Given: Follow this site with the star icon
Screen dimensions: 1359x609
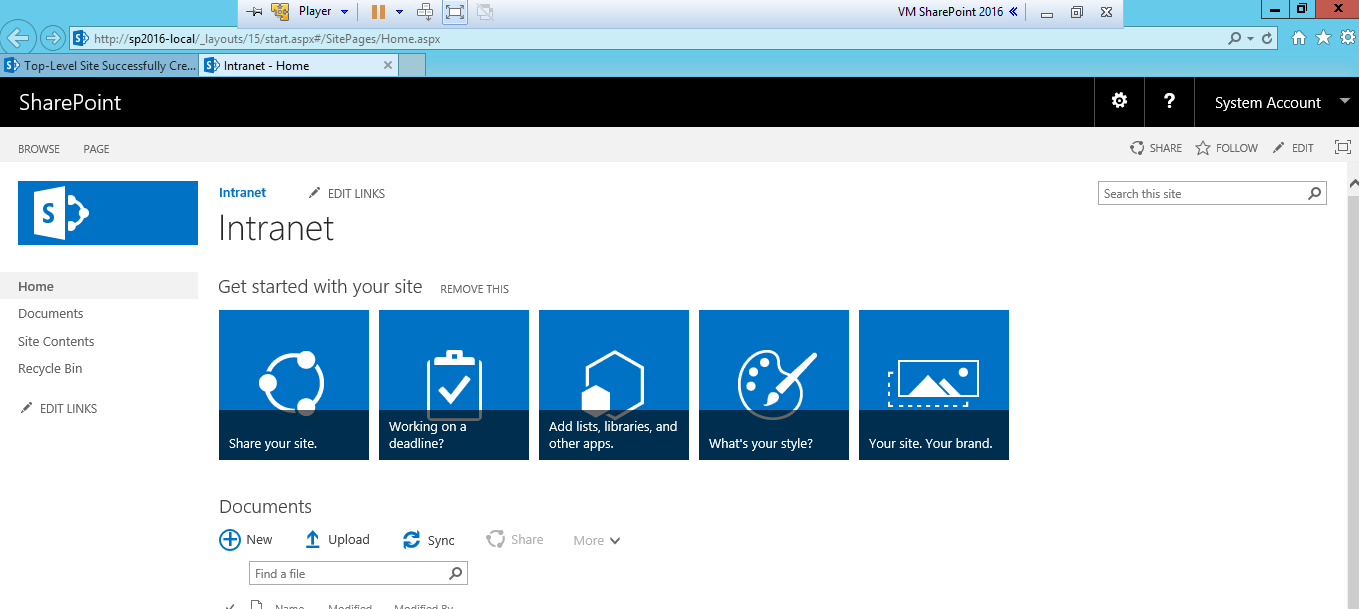Looking at the screenshot, I should click(1203, 148).
